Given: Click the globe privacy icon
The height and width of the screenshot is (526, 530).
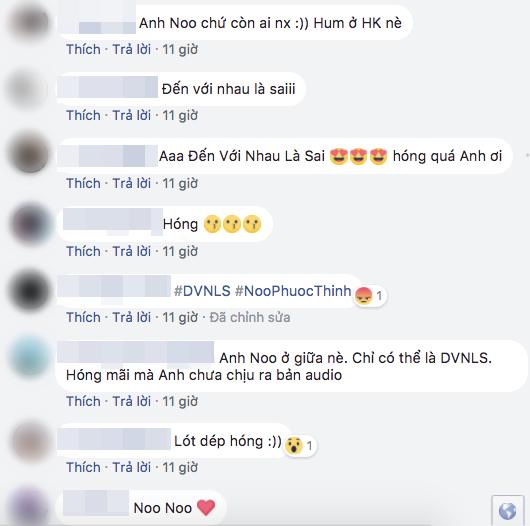Looking at the screenshot, I should pos(507,511).
